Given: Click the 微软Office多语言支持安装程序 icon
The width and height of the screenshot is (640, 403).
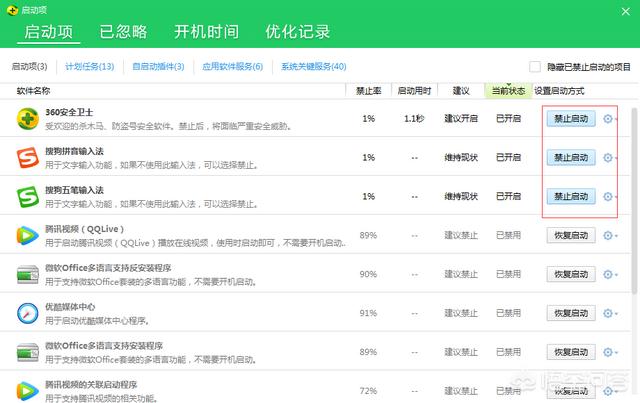Looking at the screenshot, I should coord(28,352).
